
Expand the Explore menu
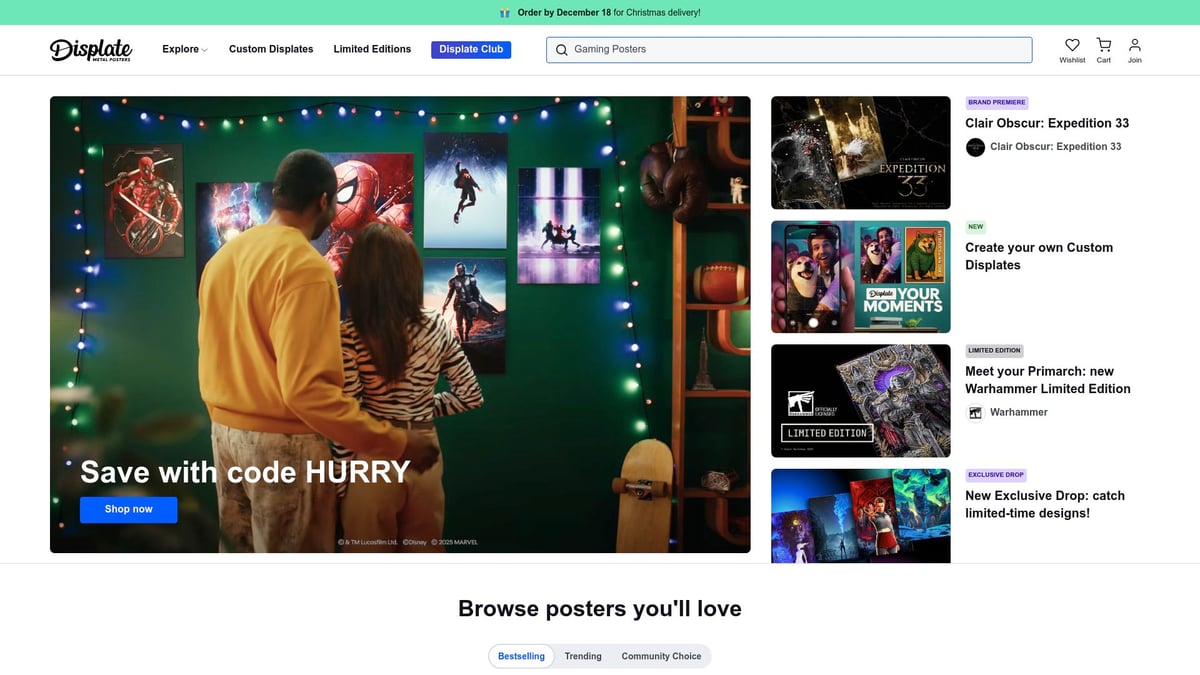tap(185, 49)
